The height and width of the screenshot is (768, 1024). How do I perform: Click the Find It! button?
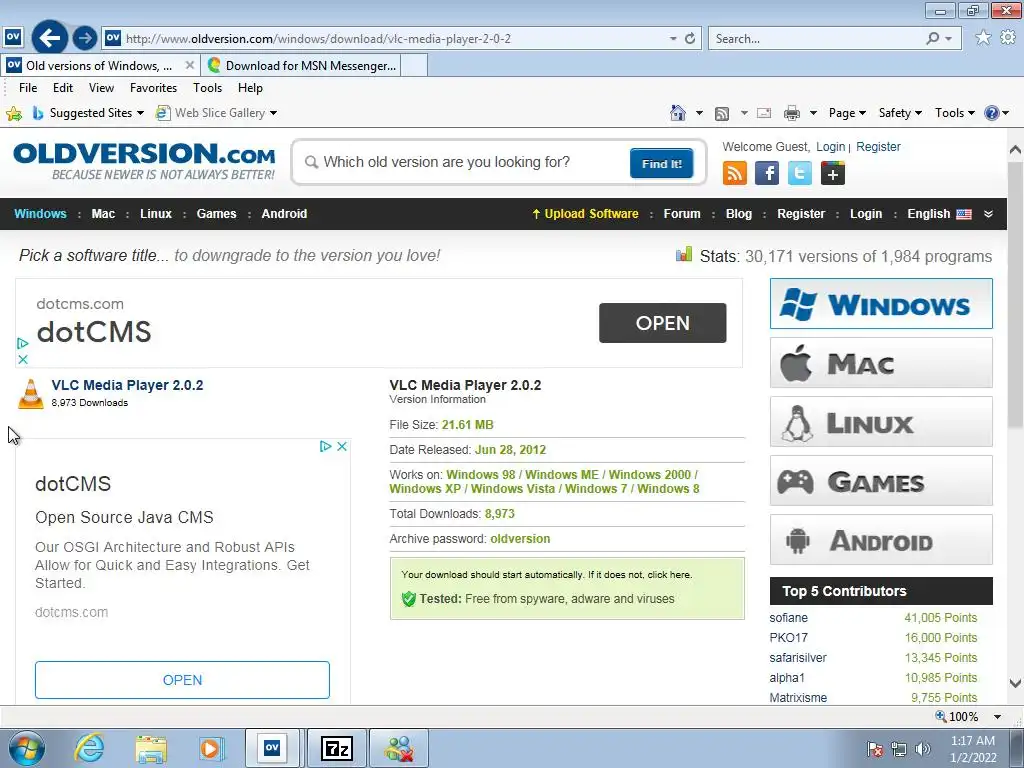pyautogui.click(x=662, y=163)
